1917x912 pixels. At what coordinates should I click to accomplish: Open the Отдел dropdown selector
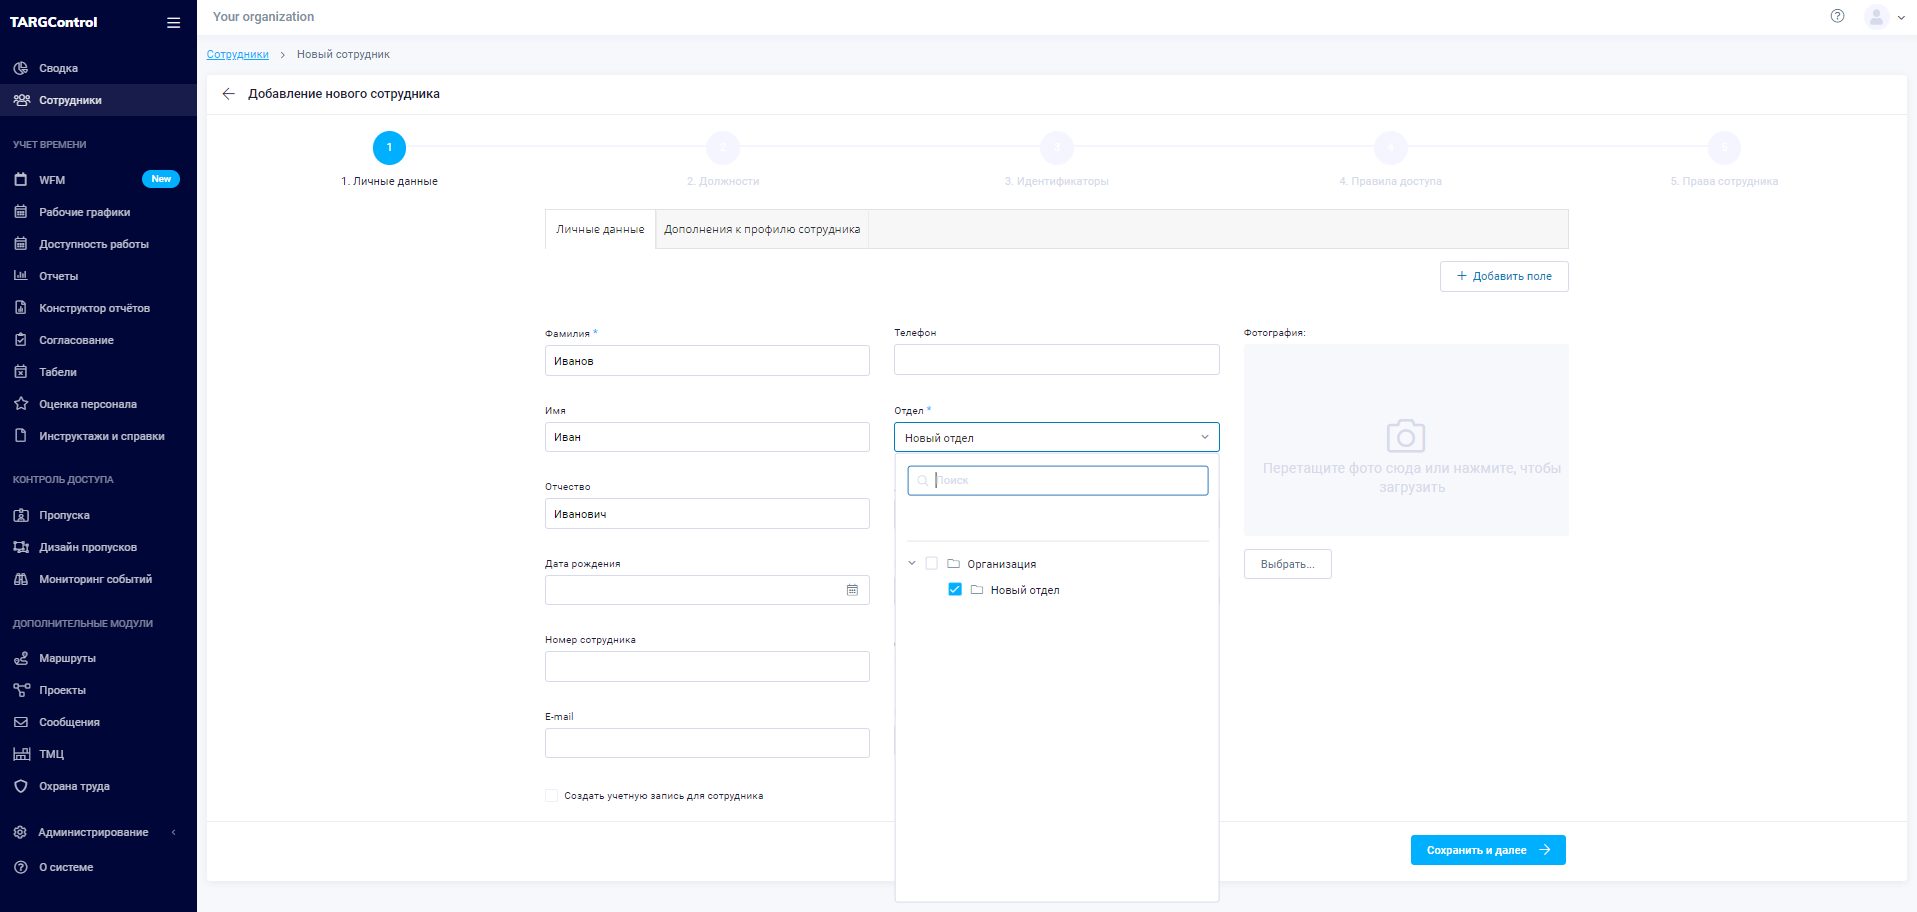[1056, 437]
